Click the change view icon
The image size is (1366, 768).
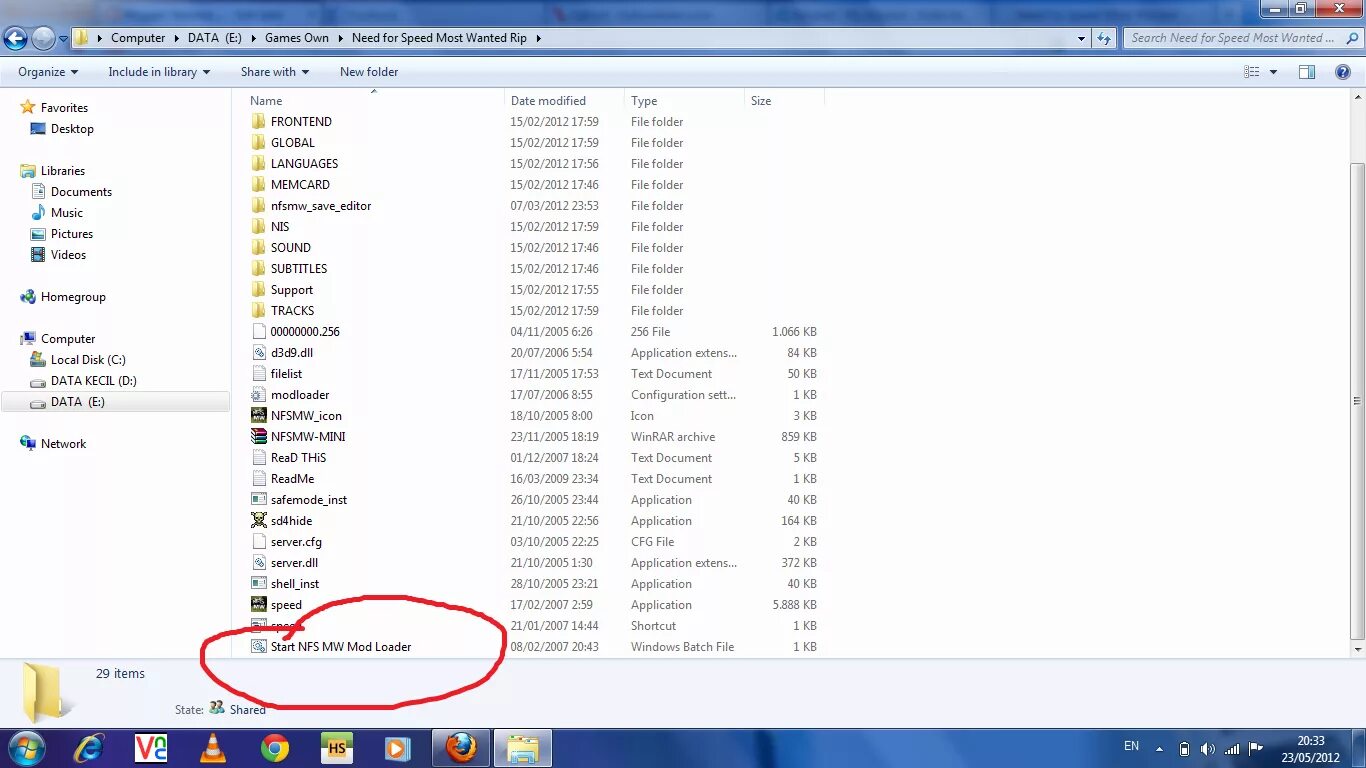click(x=1251, y=72)
